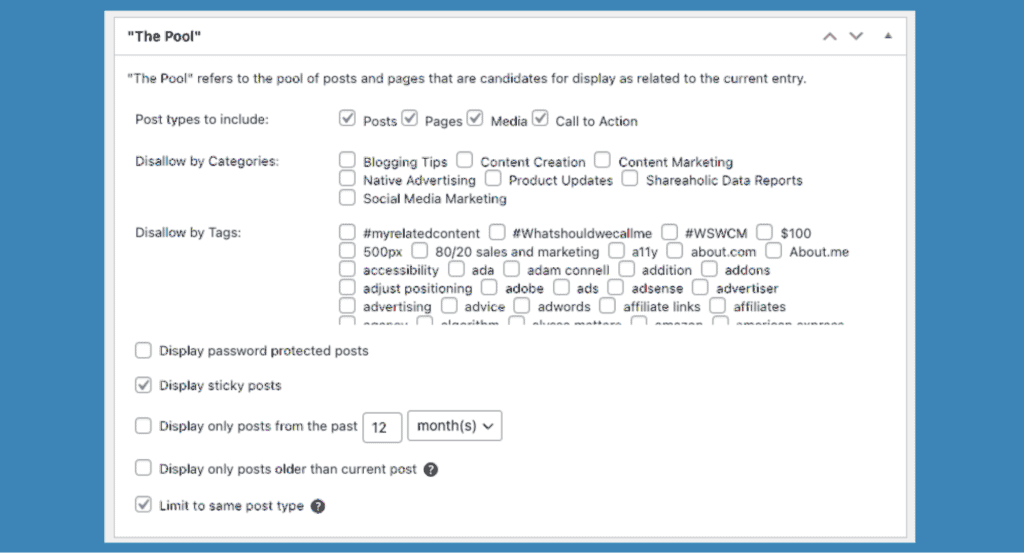Disallow the Social Media Marketing category

(x=347, y=198)
